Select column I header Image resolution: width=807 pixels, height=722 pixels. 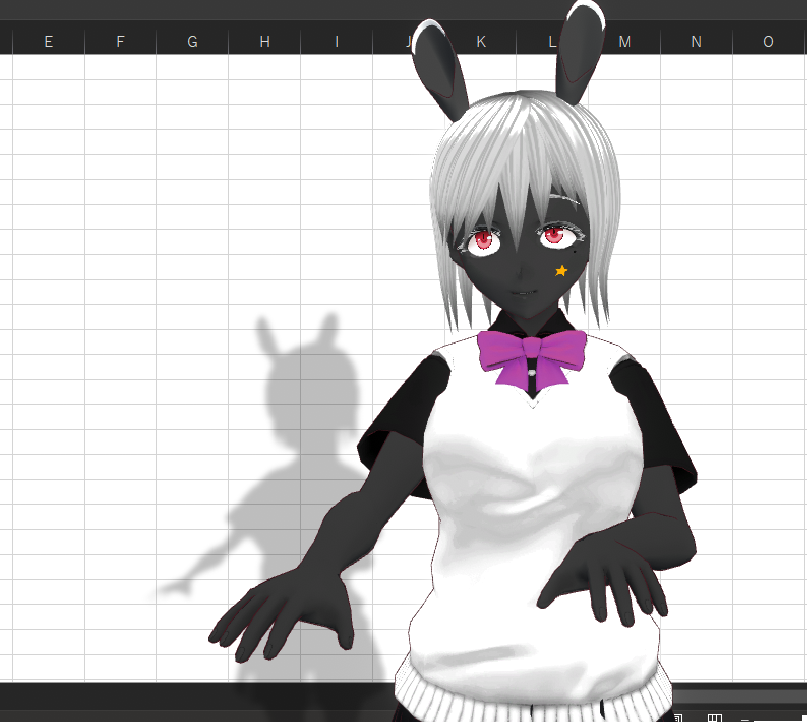pyautogui.click(x=337, y=42)
